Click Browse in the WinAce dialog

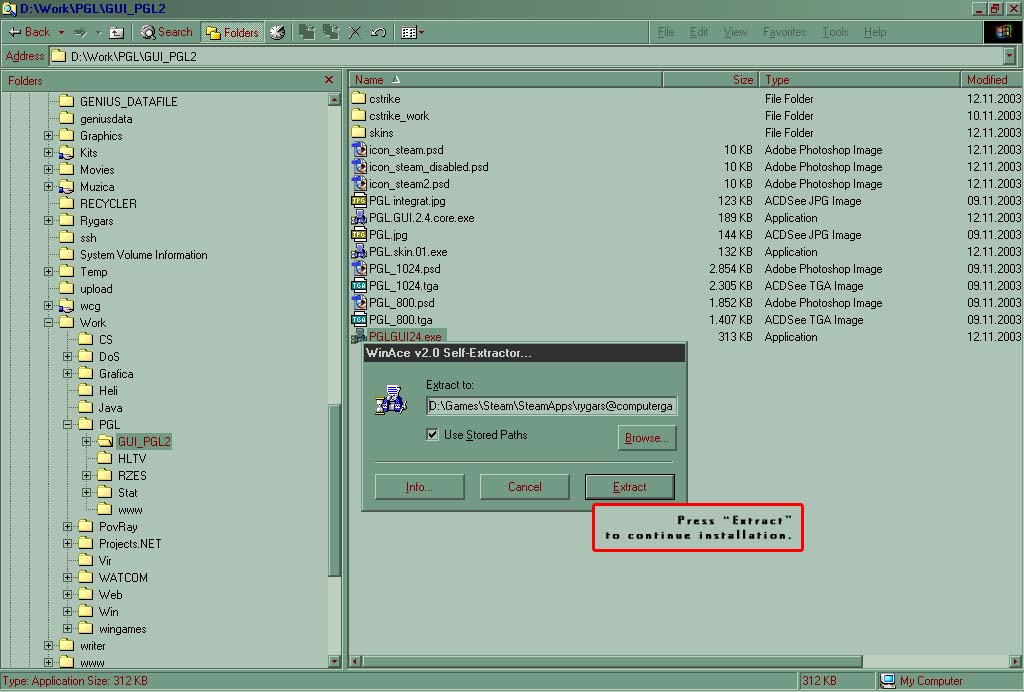(647, 438)
